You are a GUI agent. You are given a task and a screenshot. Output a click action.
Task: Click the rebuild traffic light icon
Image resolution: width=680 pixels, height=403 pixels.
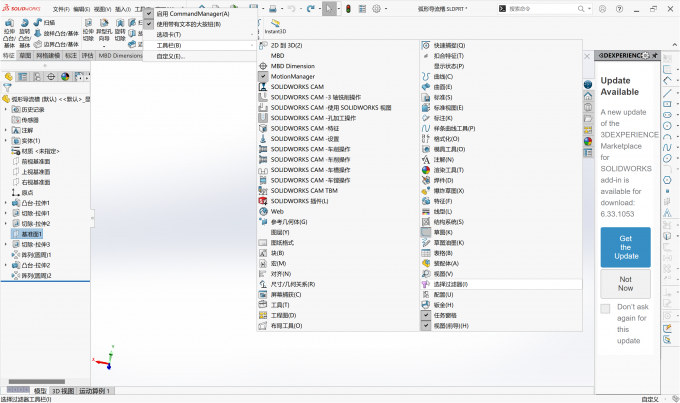(x=348, y=9)
